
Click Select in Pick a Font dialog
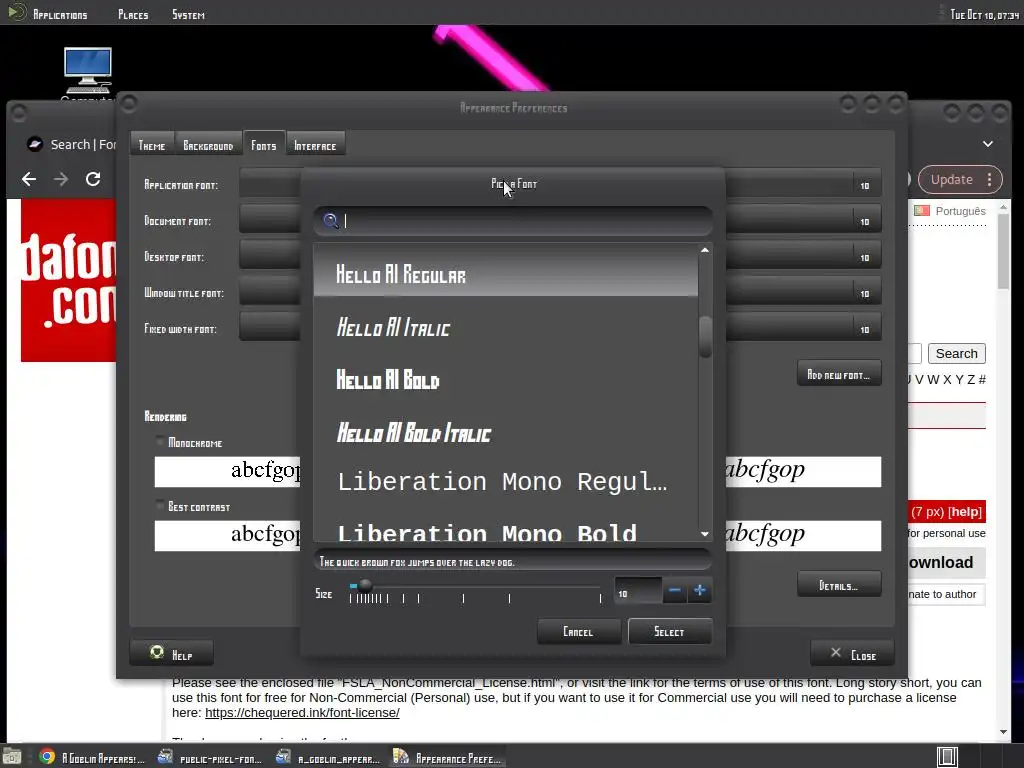pos(669,632)
